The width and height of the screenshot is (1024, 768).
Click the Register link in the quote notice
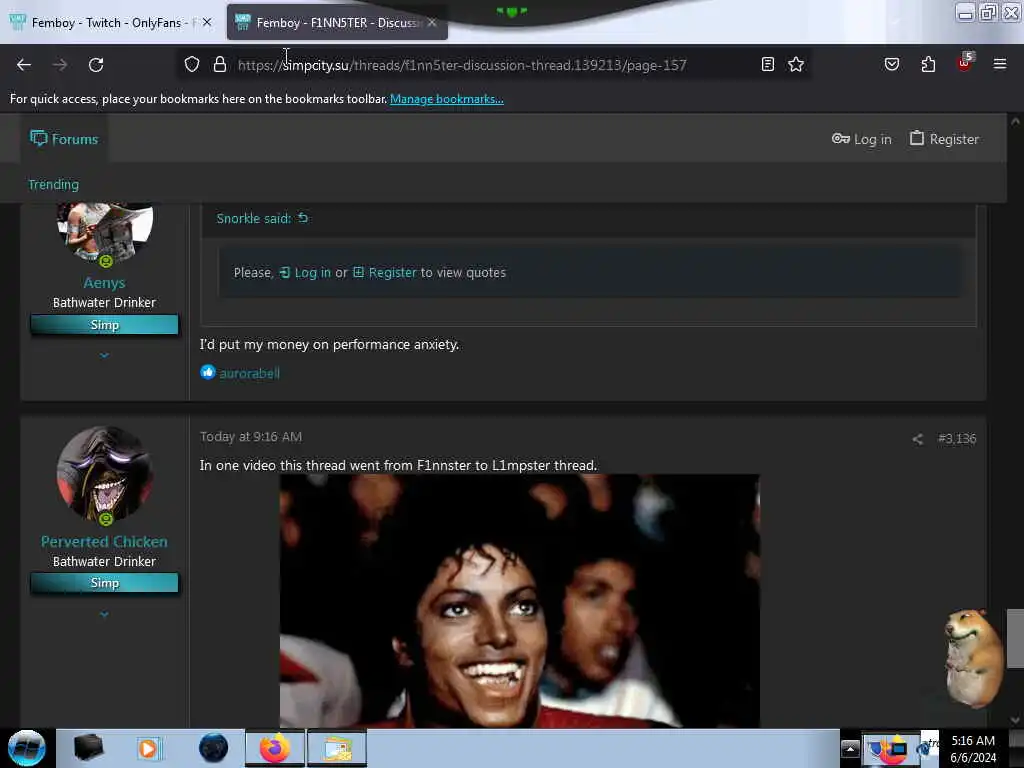[385, 272]
